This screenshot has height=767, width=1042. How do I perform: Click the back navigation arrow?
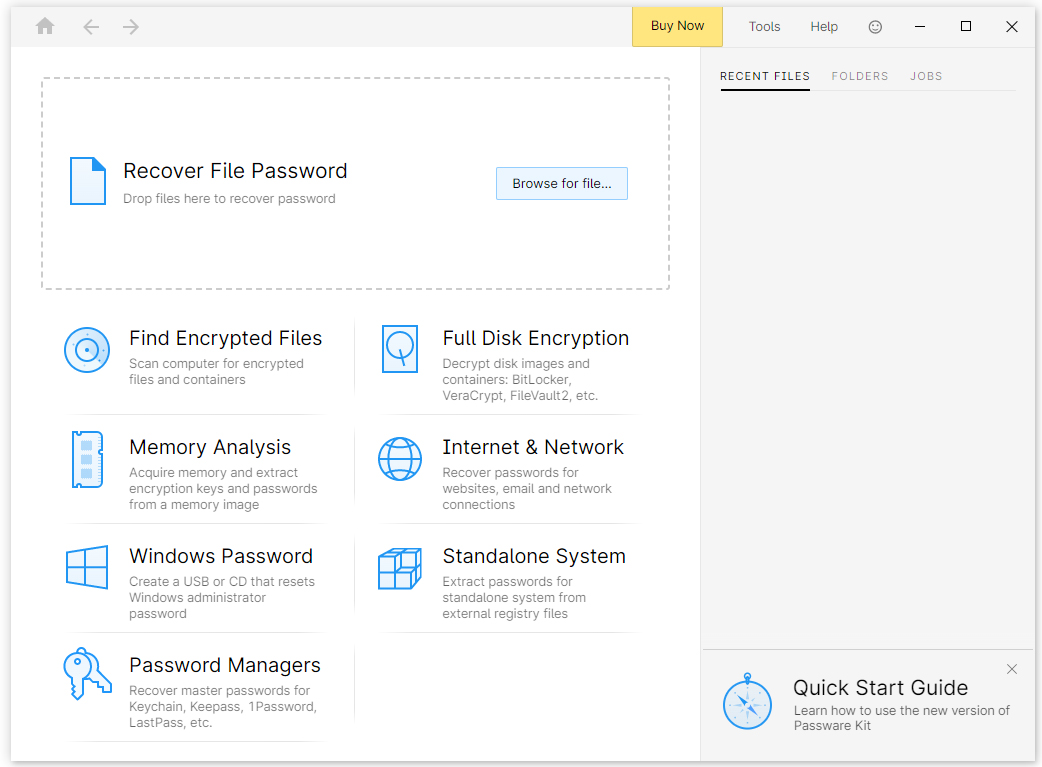(x=91, y=27)
